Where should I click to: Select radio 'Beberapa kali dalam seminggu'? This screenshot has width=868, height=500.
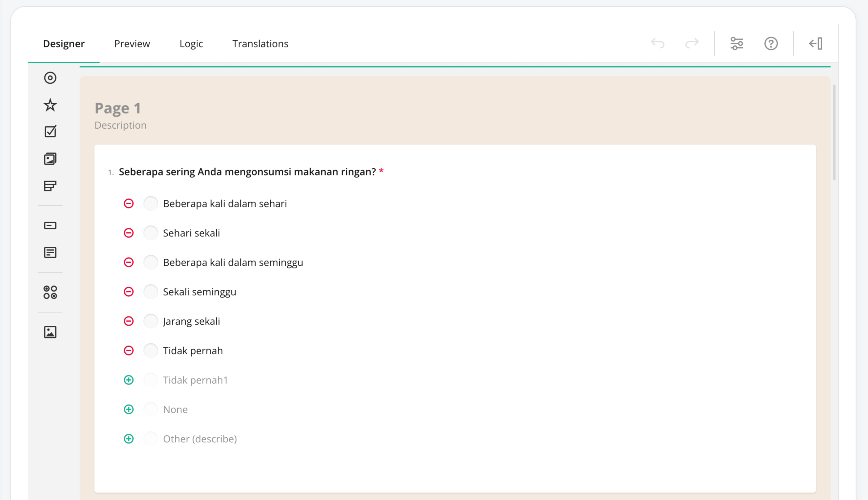(151, 262)
